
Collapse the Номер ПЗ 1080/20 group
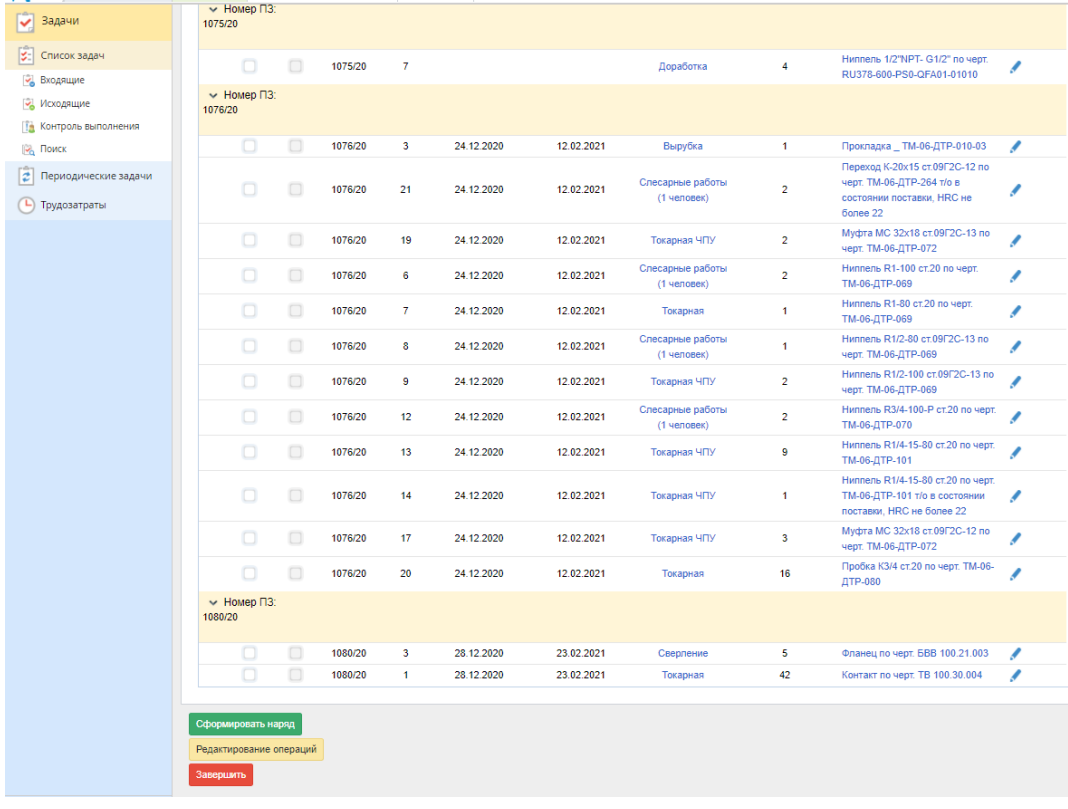click(x=213, y=603)
